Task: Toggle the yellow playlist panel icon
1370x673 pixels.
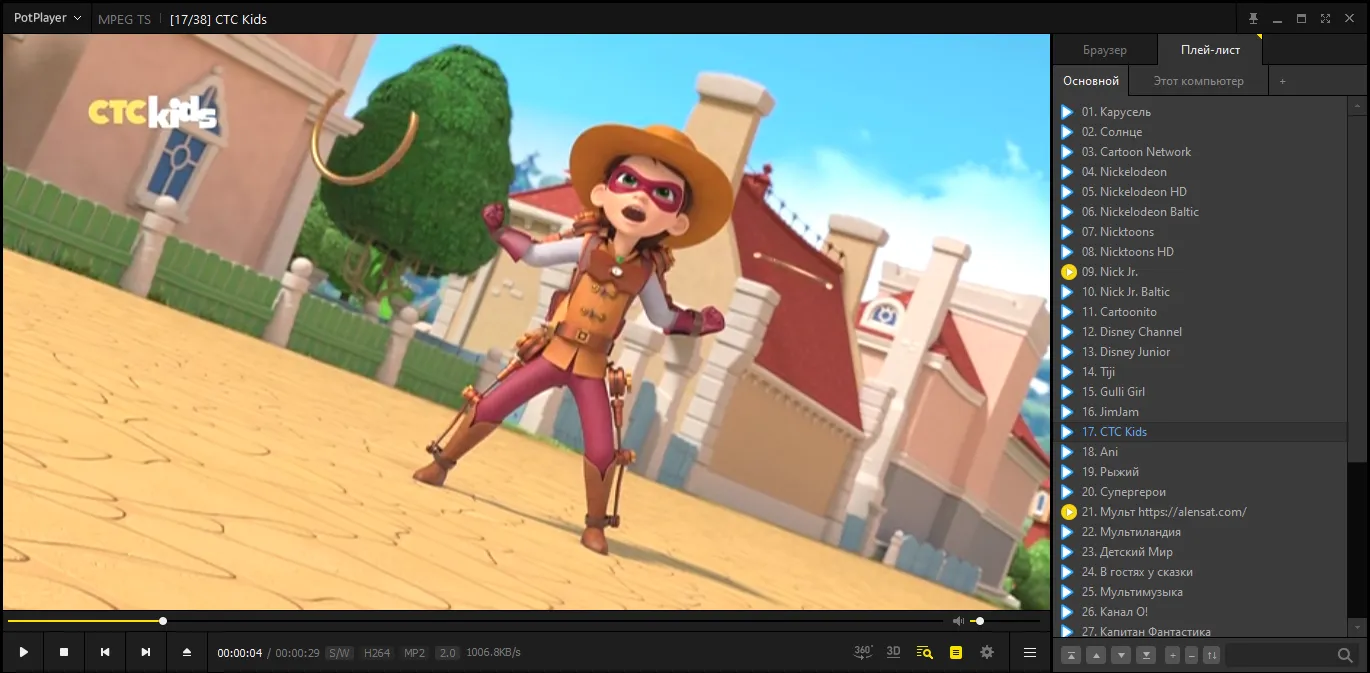Action: [956, 652]
